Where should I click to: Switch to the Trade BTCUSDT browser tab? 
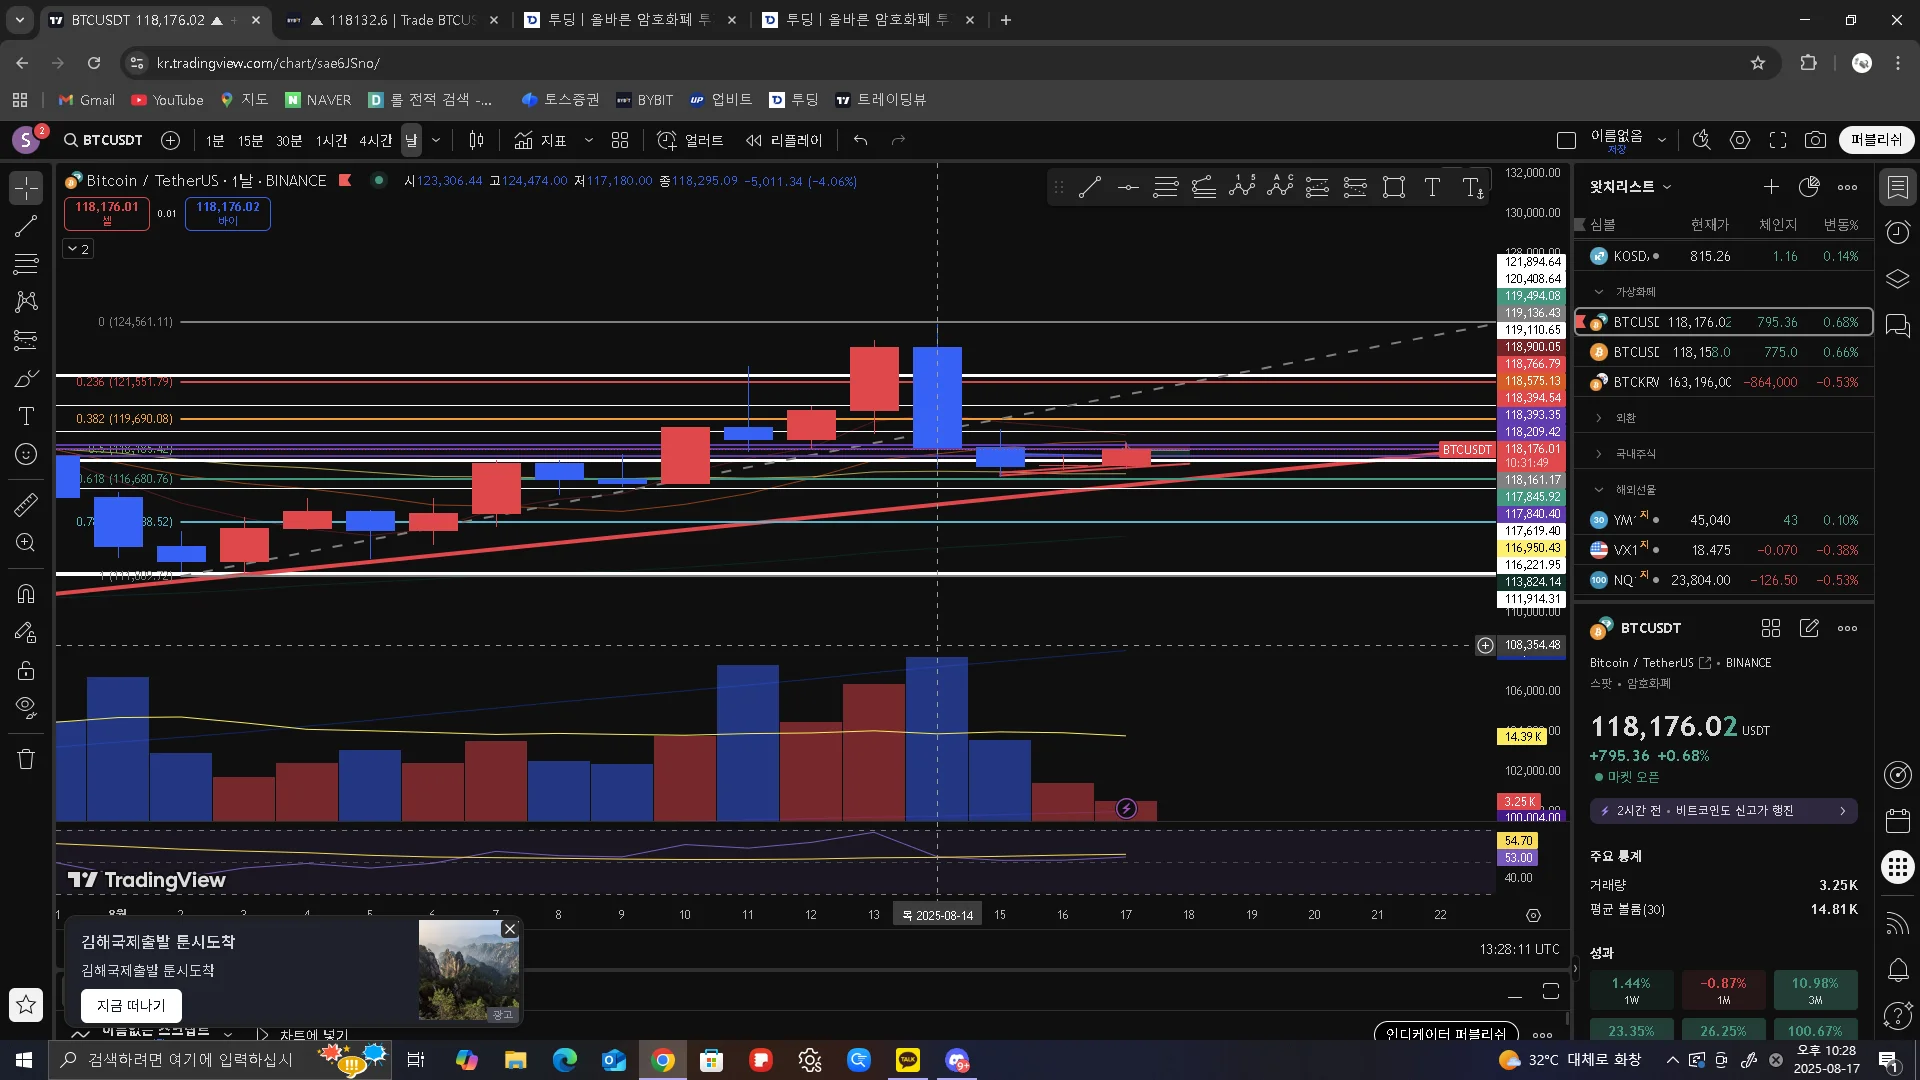tap(392, 20)
